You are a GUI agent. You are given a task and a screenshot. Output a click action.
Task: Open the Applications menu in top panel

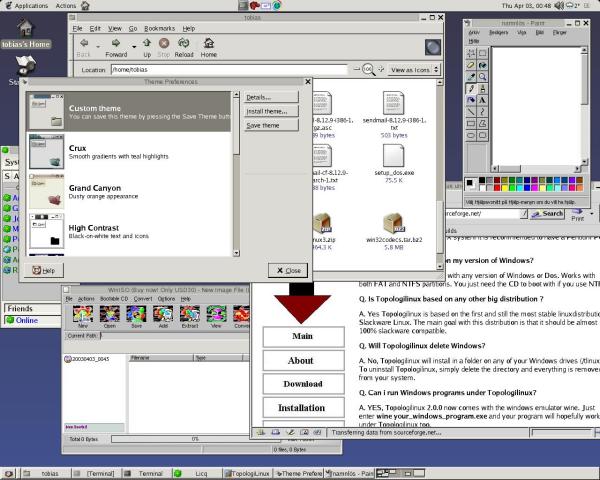point(32,6)
